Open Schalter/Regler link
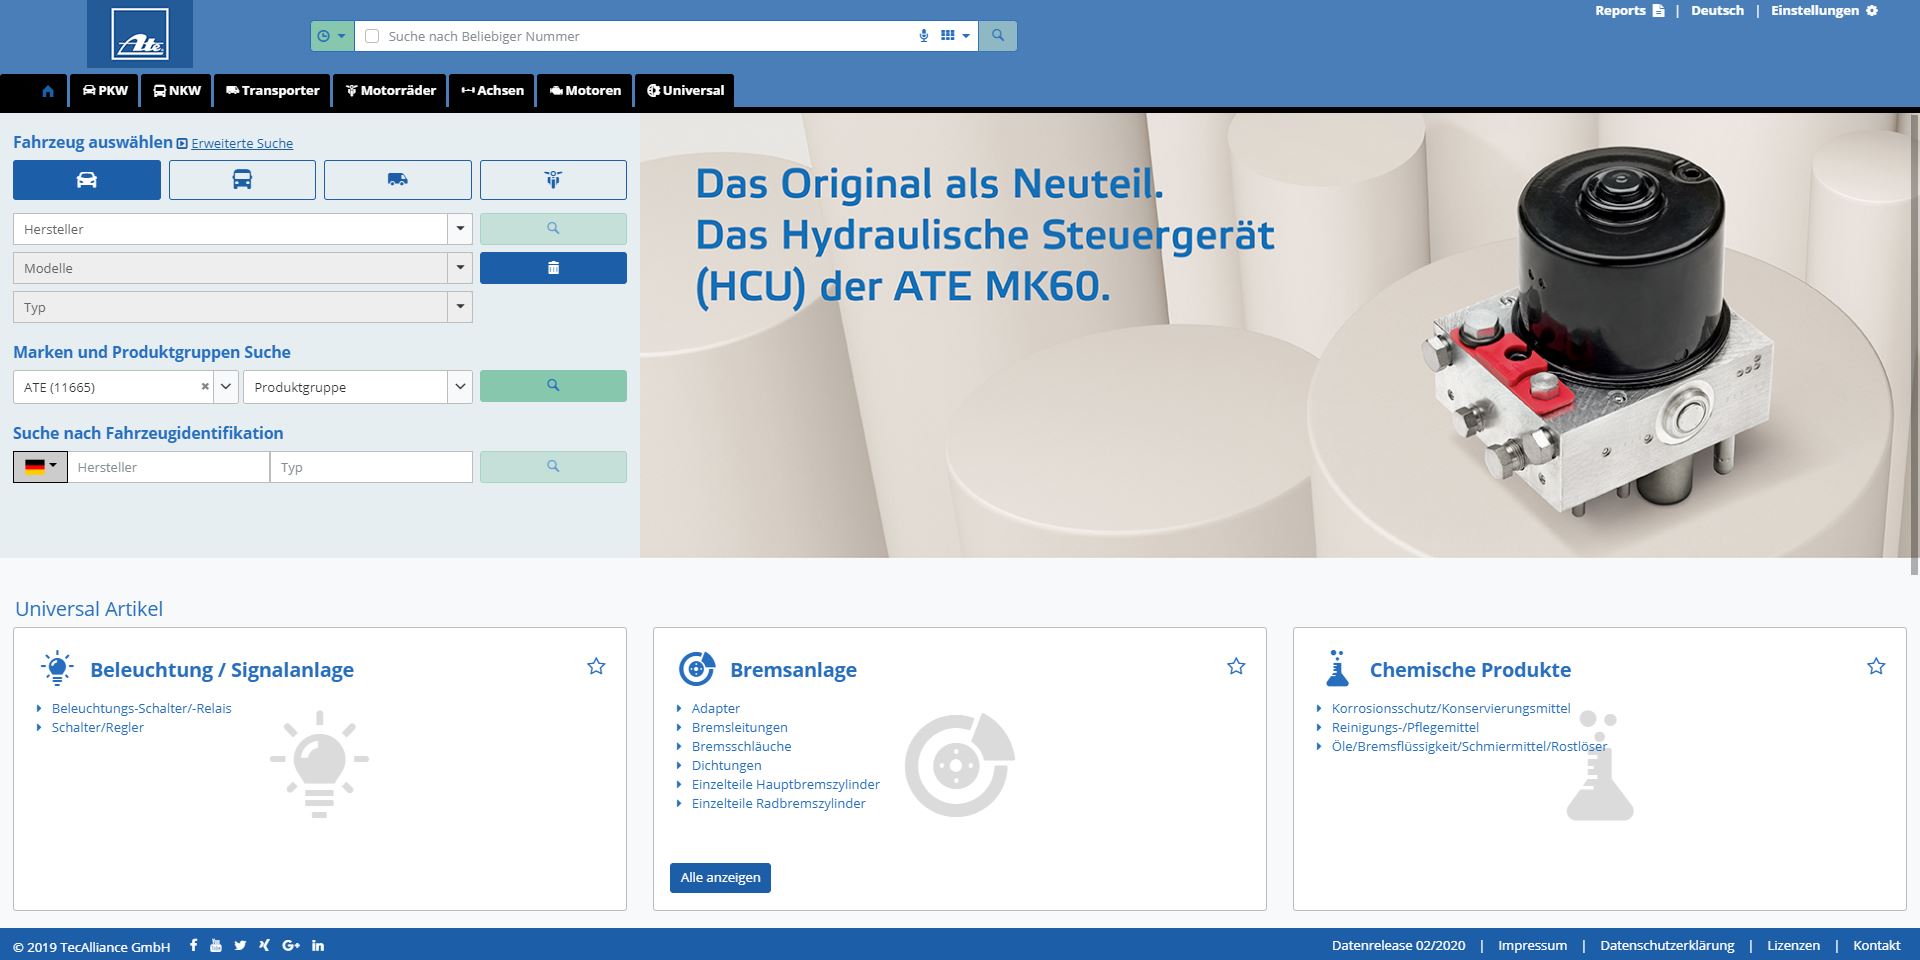 tap(98, 727)
